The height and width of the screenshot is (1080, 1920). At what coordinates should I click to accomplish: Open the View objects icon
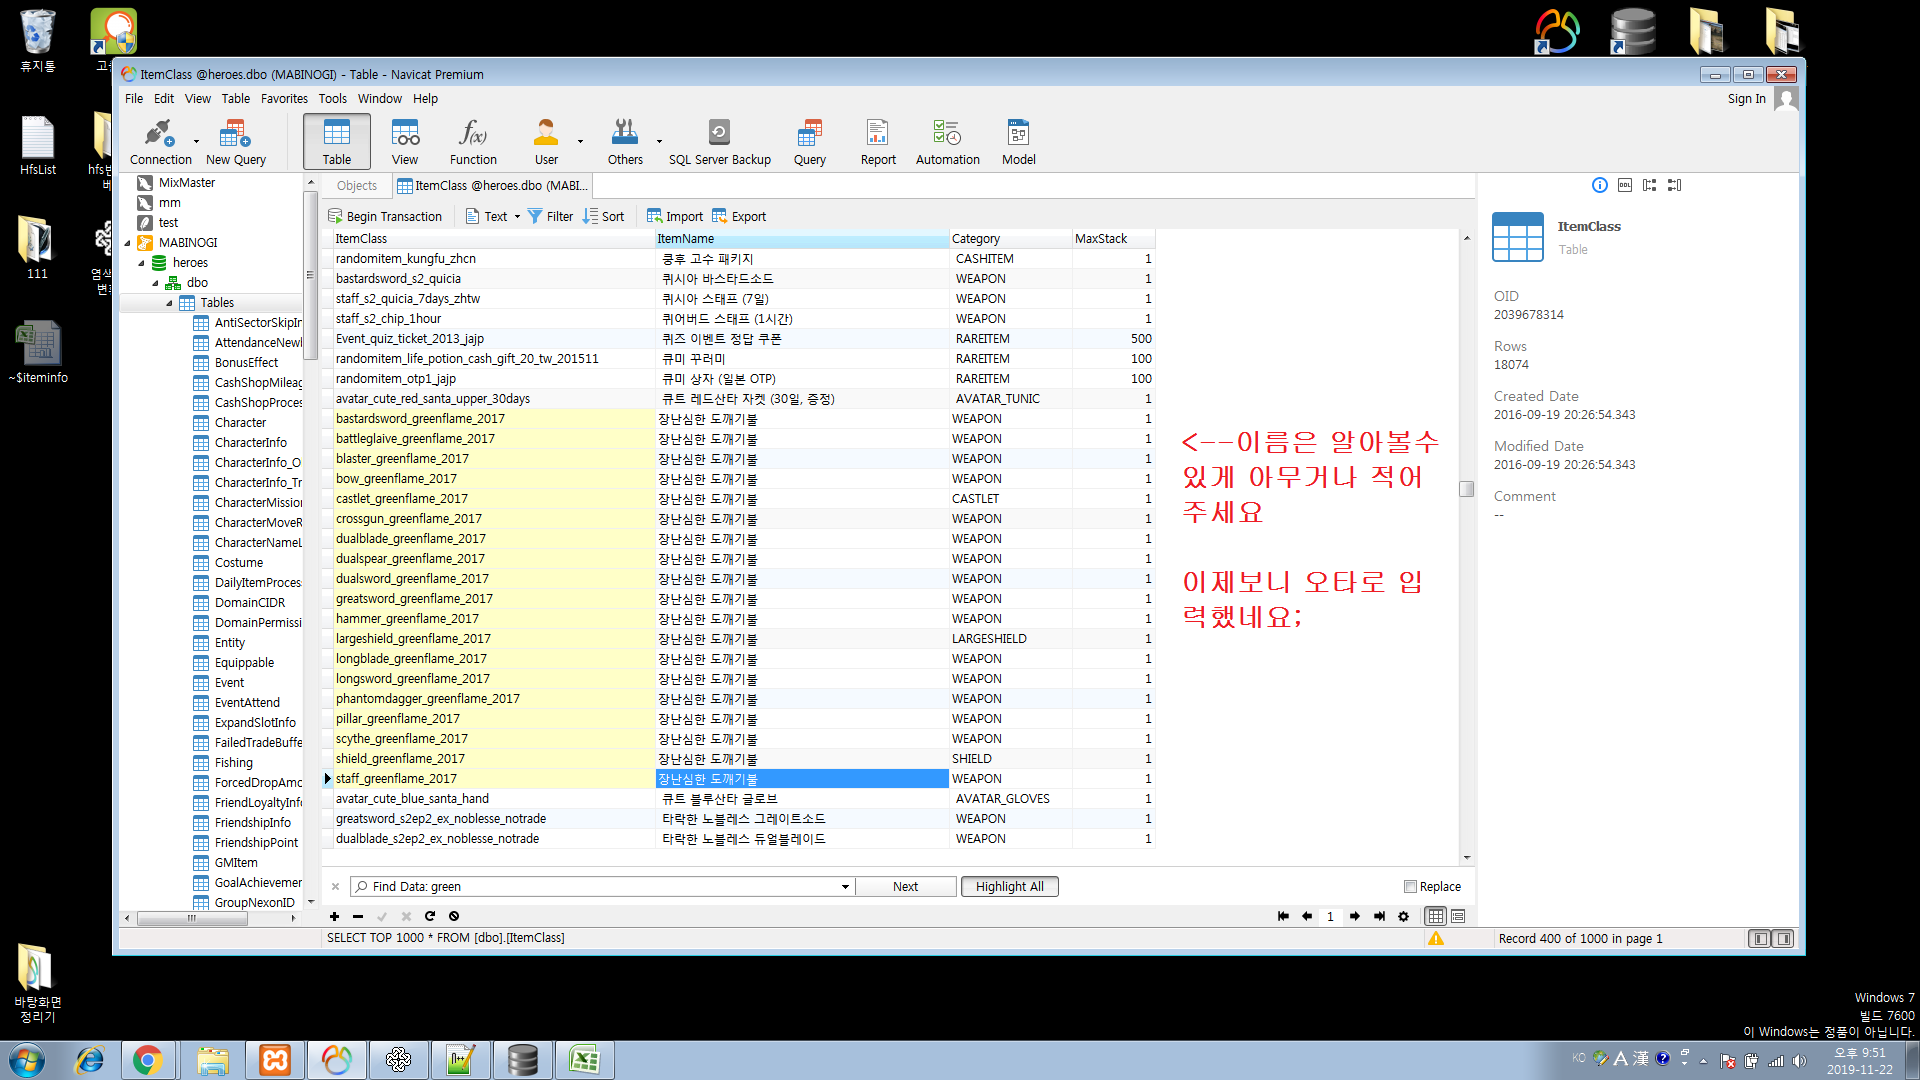[405, 141]
